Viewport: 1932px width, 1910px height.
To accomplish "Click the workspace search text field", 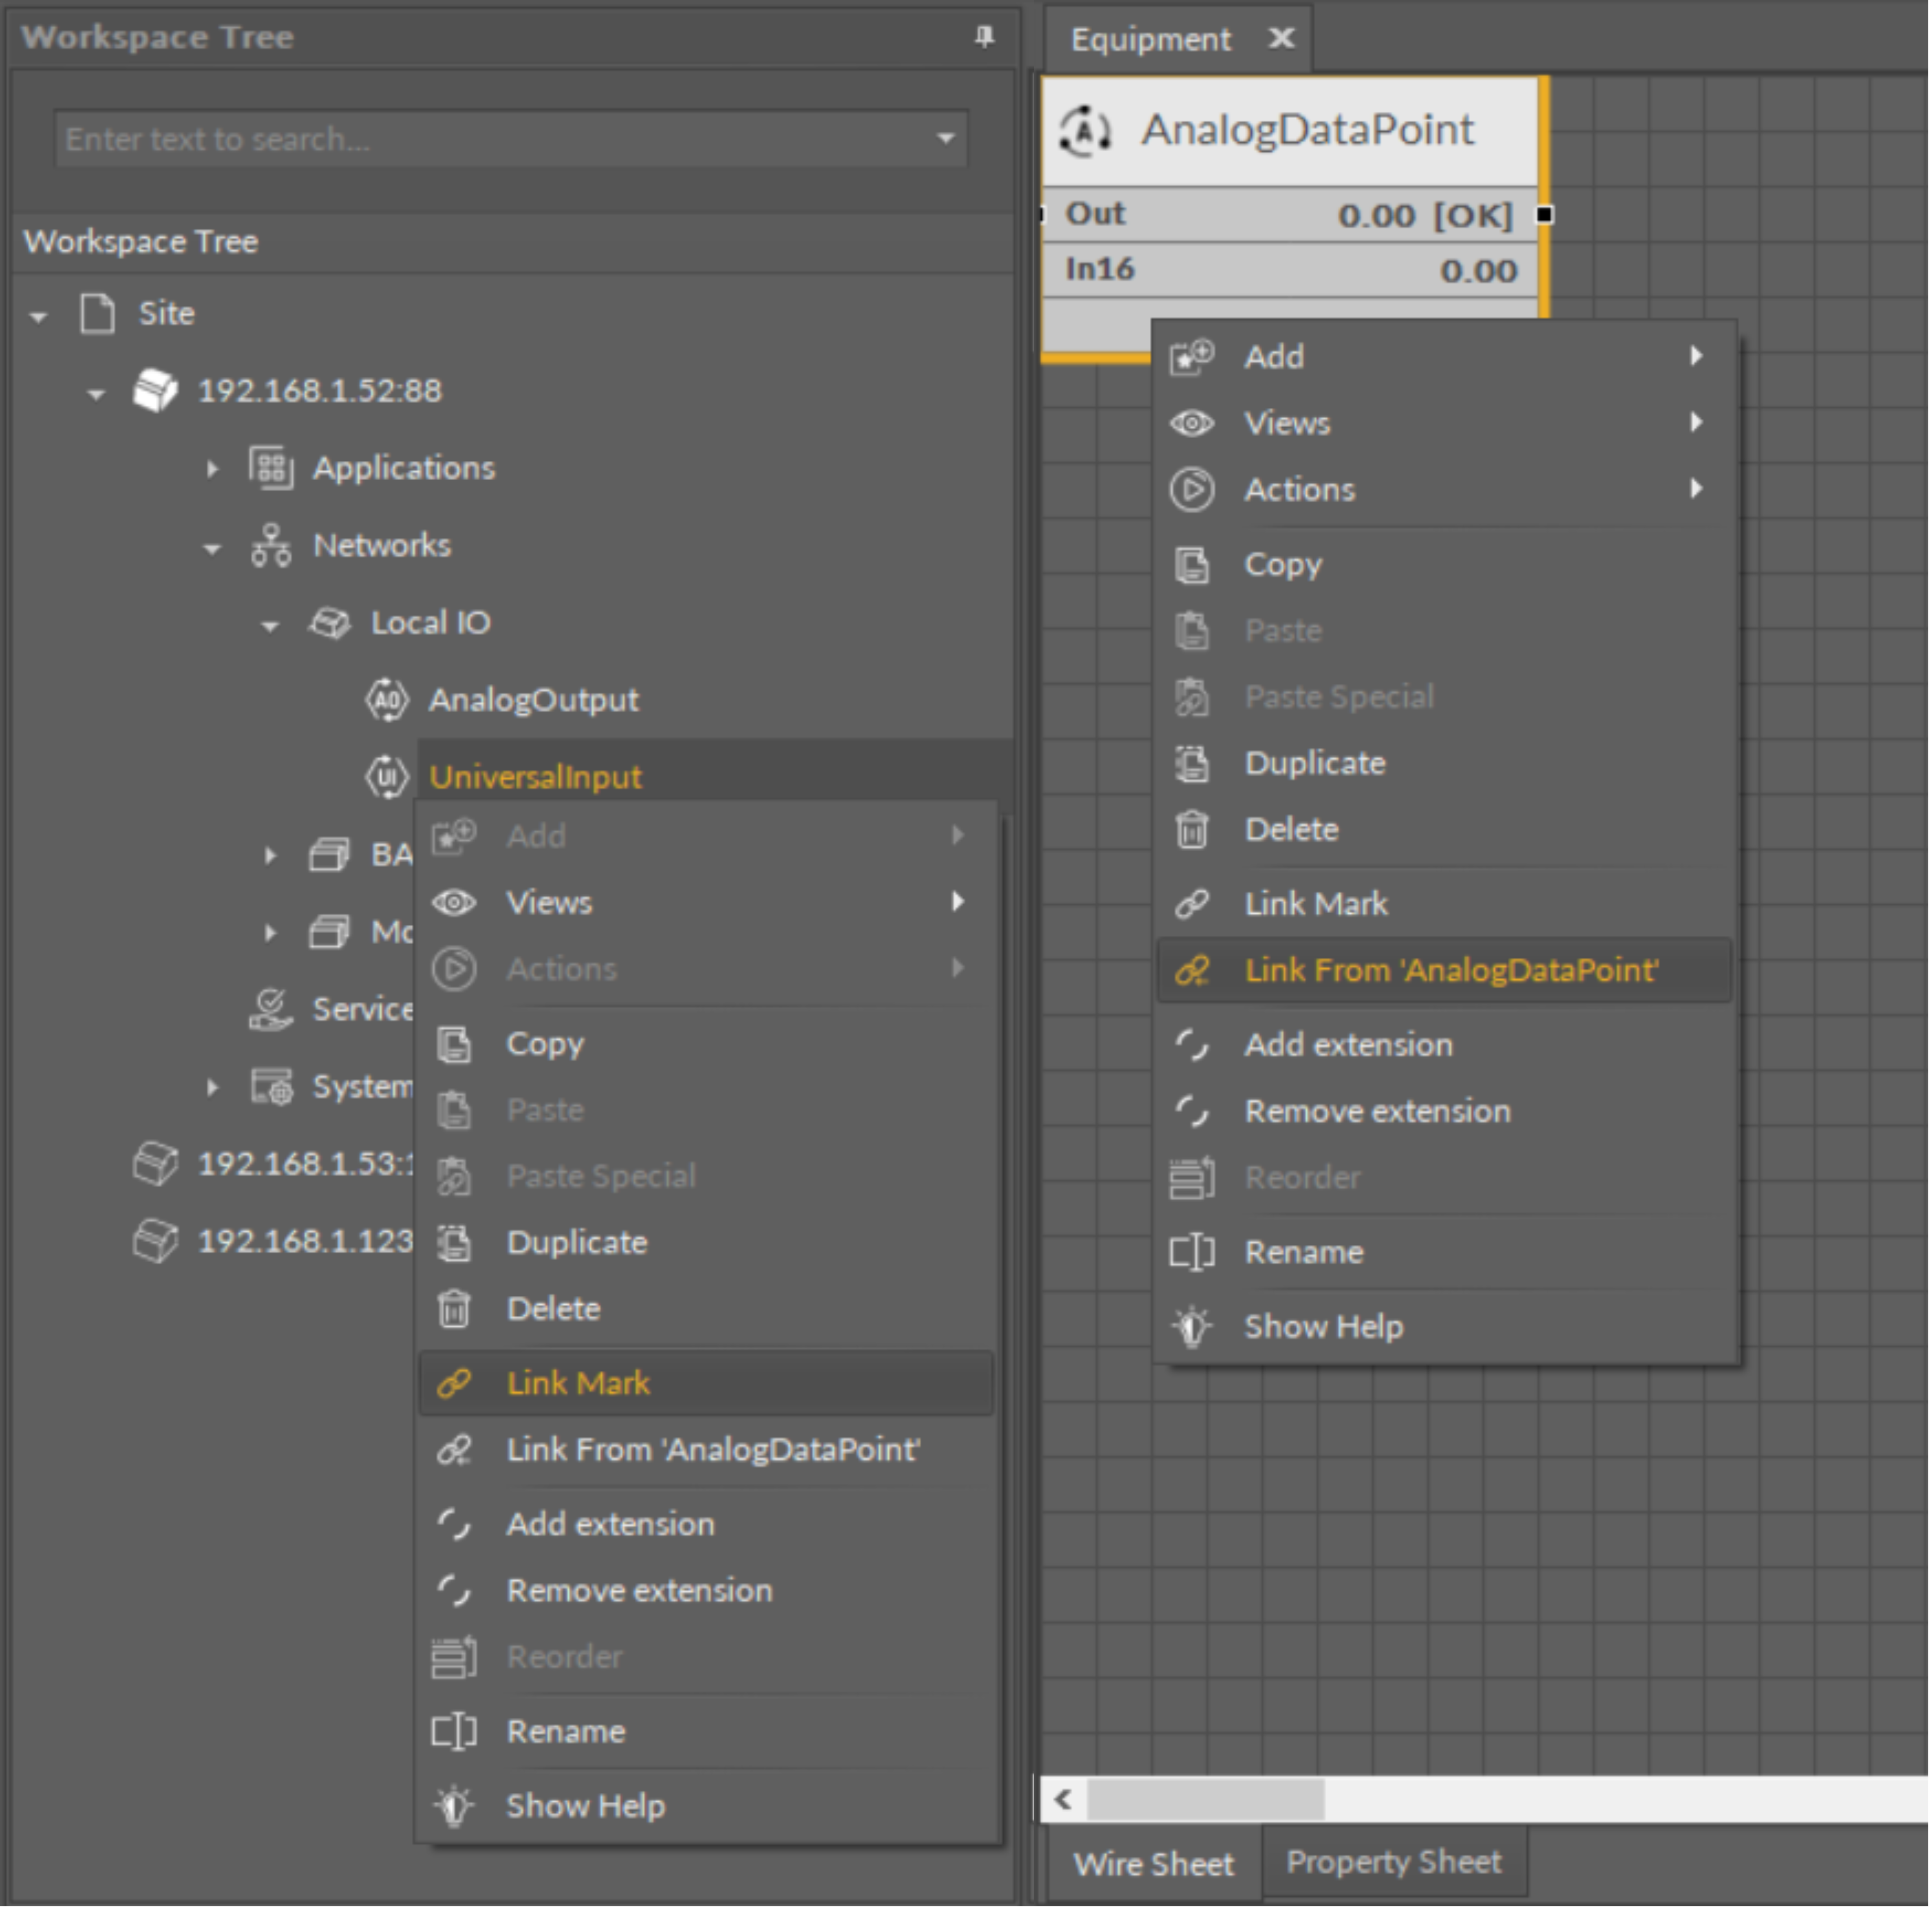I will (x=490, y=139).
